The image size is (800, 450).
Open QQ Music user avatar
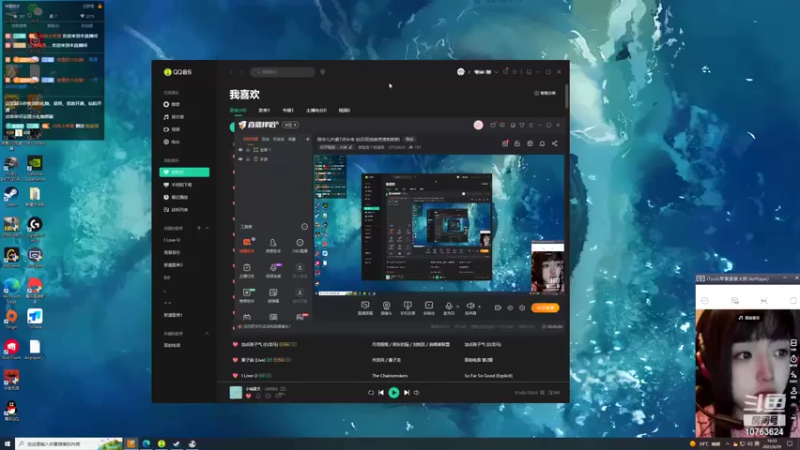coord(461,72)
